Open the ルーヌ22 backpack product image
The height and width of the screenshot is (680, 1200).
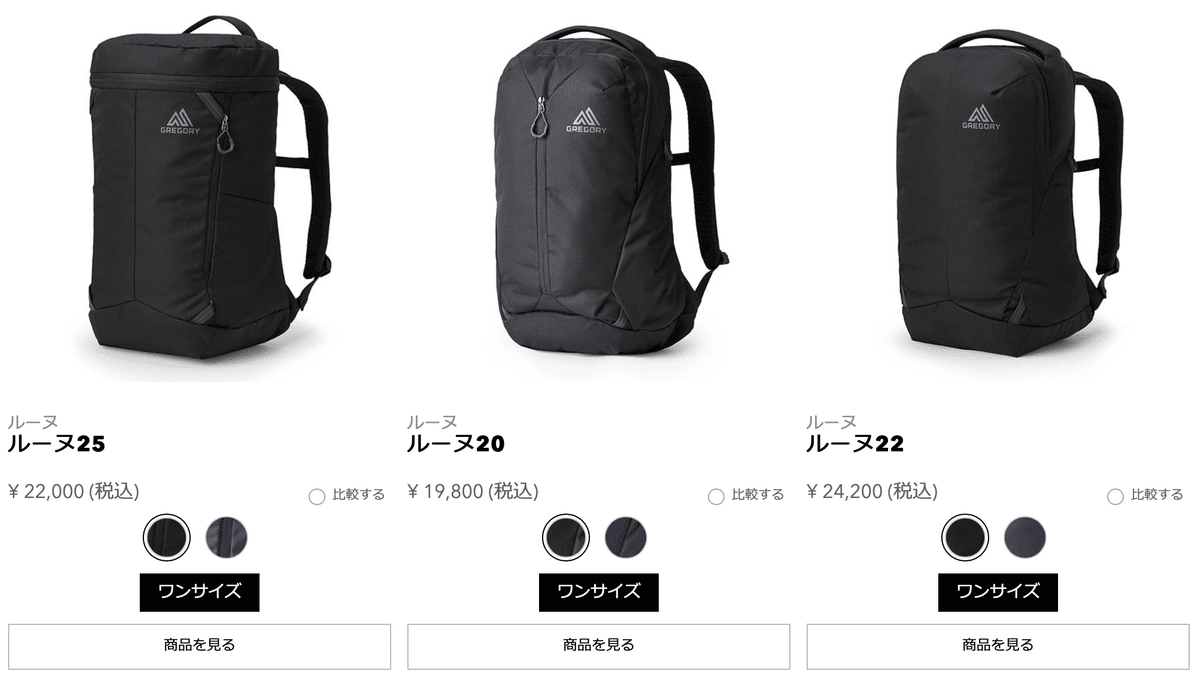998,190
